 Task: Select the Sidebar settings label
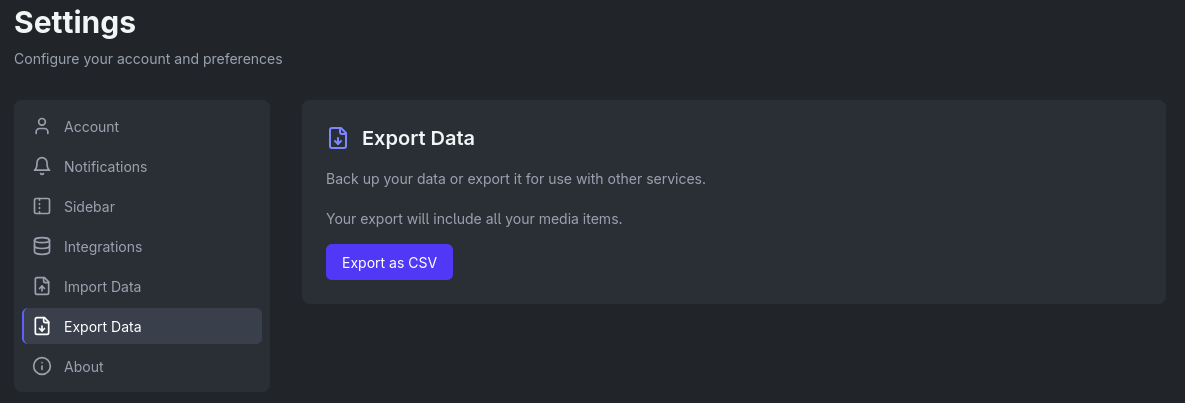point(89,207)
